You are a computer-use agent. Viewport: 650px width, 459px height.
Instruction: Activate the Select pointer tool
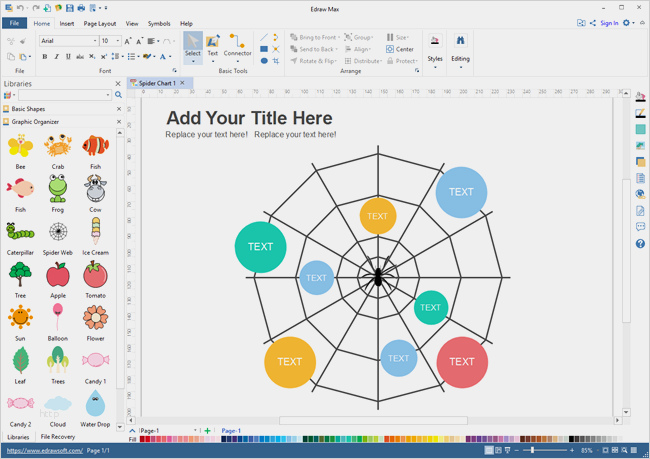point(193,46)
